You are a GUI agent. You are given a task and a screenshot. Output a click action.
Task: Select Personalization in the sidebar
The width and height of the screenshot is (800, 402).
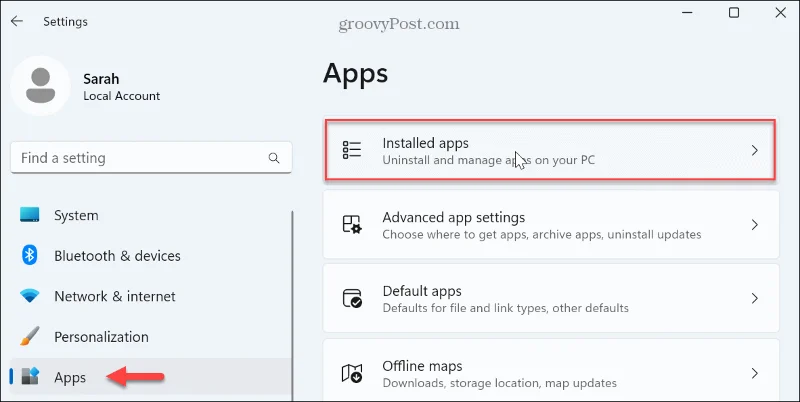coord(151,337)
